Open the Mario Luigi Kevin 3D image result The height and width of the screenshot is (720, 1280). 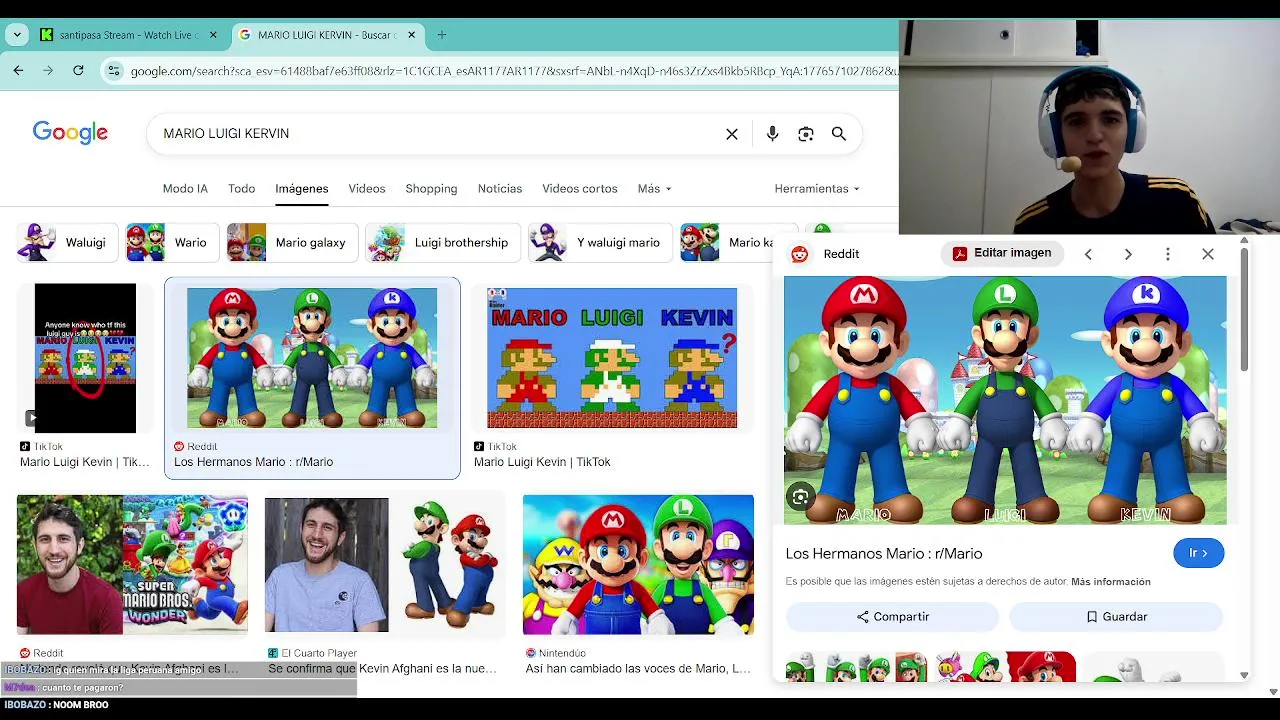click(x=312, y=358)
